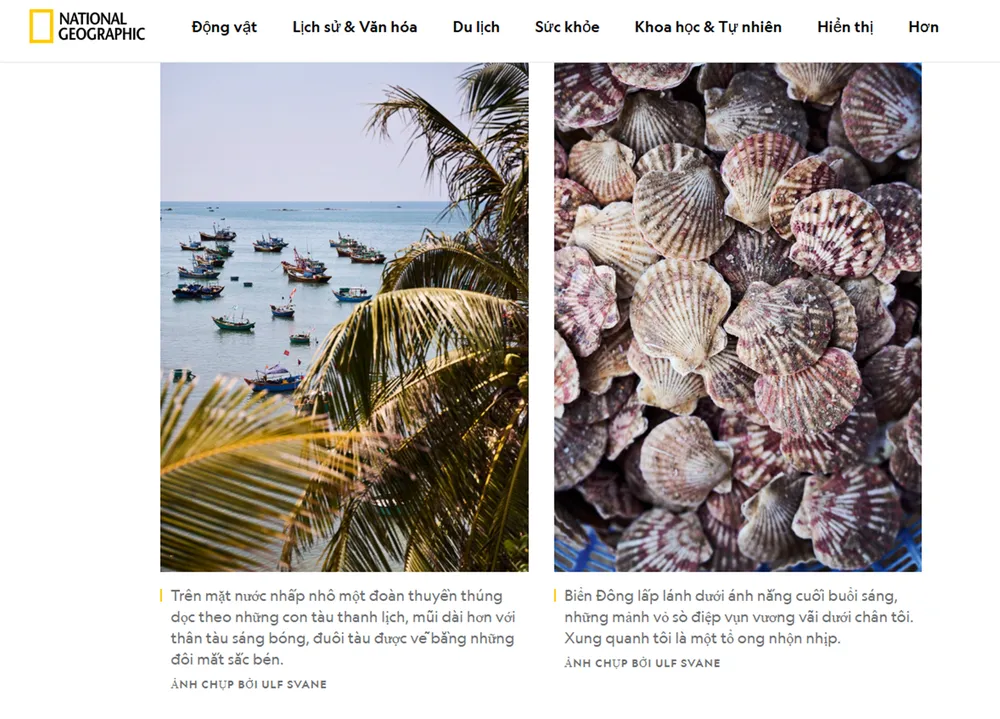Open the fishing boats and palm photo
This screenshot has width=1000, height=719.
[x=344, y=316]
